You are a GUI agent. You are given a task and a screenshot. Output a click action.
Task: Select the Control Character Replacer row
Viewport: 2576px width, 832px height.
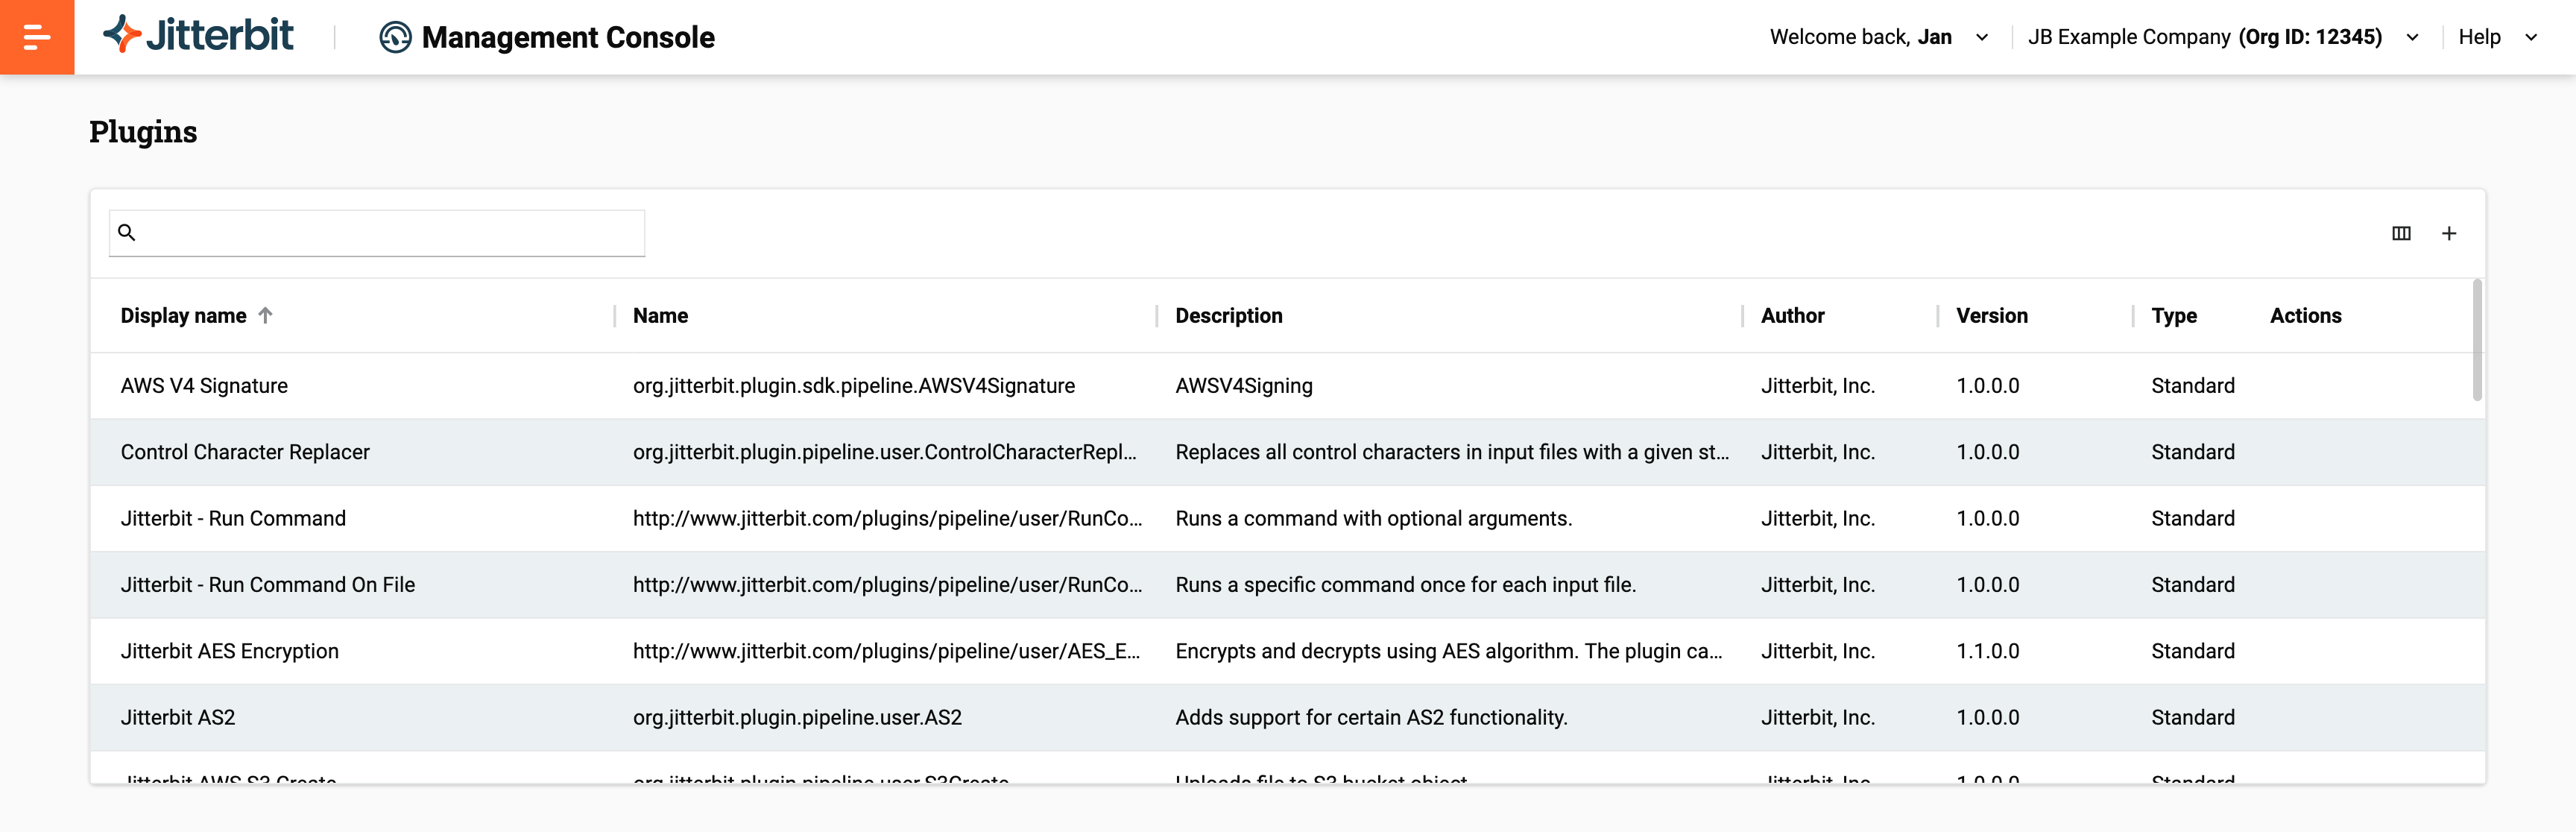pos(1287,452)
